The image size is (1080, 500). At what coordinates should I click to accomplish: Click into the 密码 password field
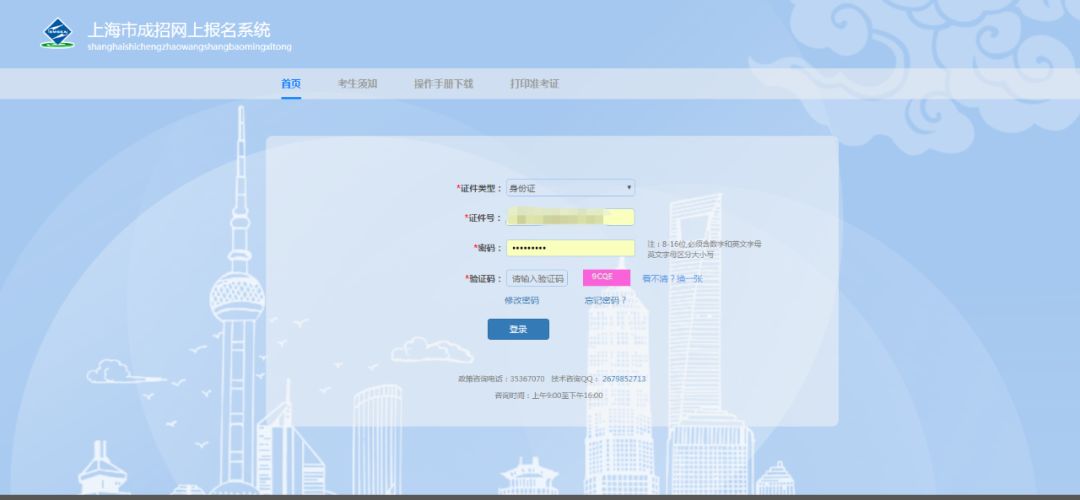click(x=570, y=248)
